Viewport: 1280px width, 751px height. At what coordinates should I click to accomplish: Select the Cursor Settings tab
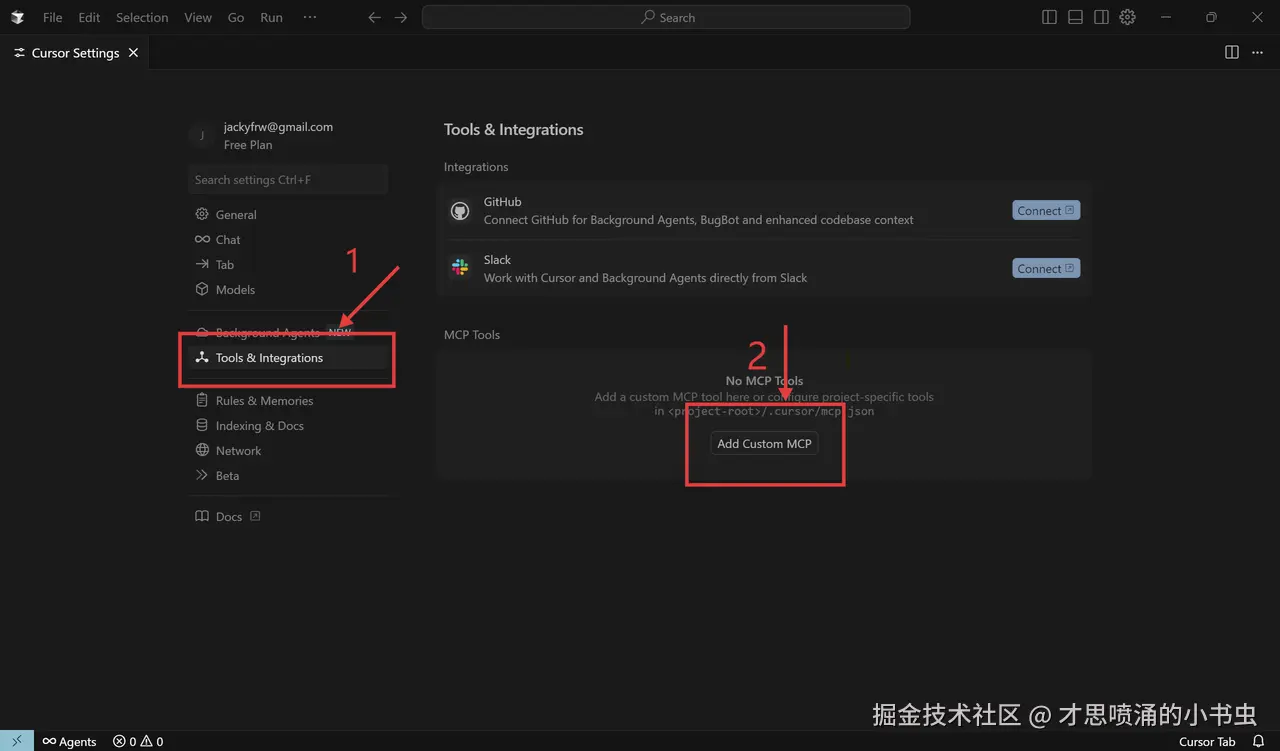click(75, 53)
